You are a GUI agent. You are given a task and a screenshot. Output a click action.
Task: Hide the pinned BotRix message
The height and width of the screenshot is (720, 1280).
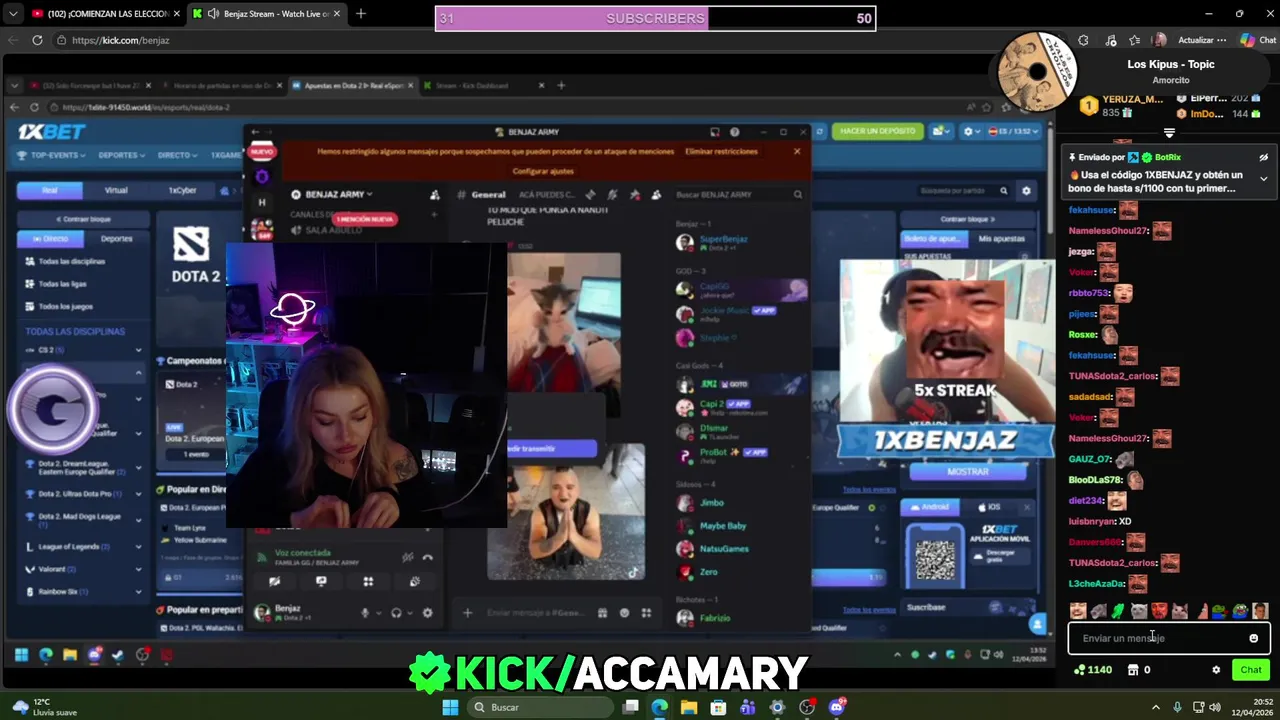pos(1263,157)
